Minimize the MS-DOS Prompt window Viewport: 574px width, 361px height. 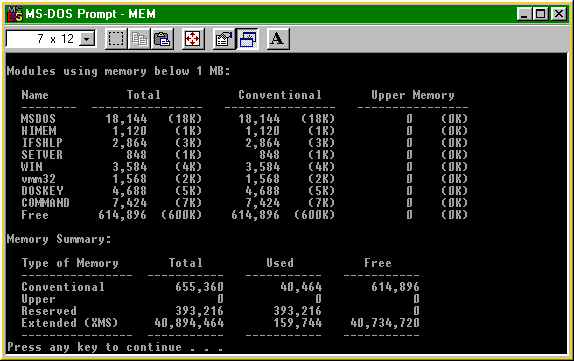tap(524, 14)
